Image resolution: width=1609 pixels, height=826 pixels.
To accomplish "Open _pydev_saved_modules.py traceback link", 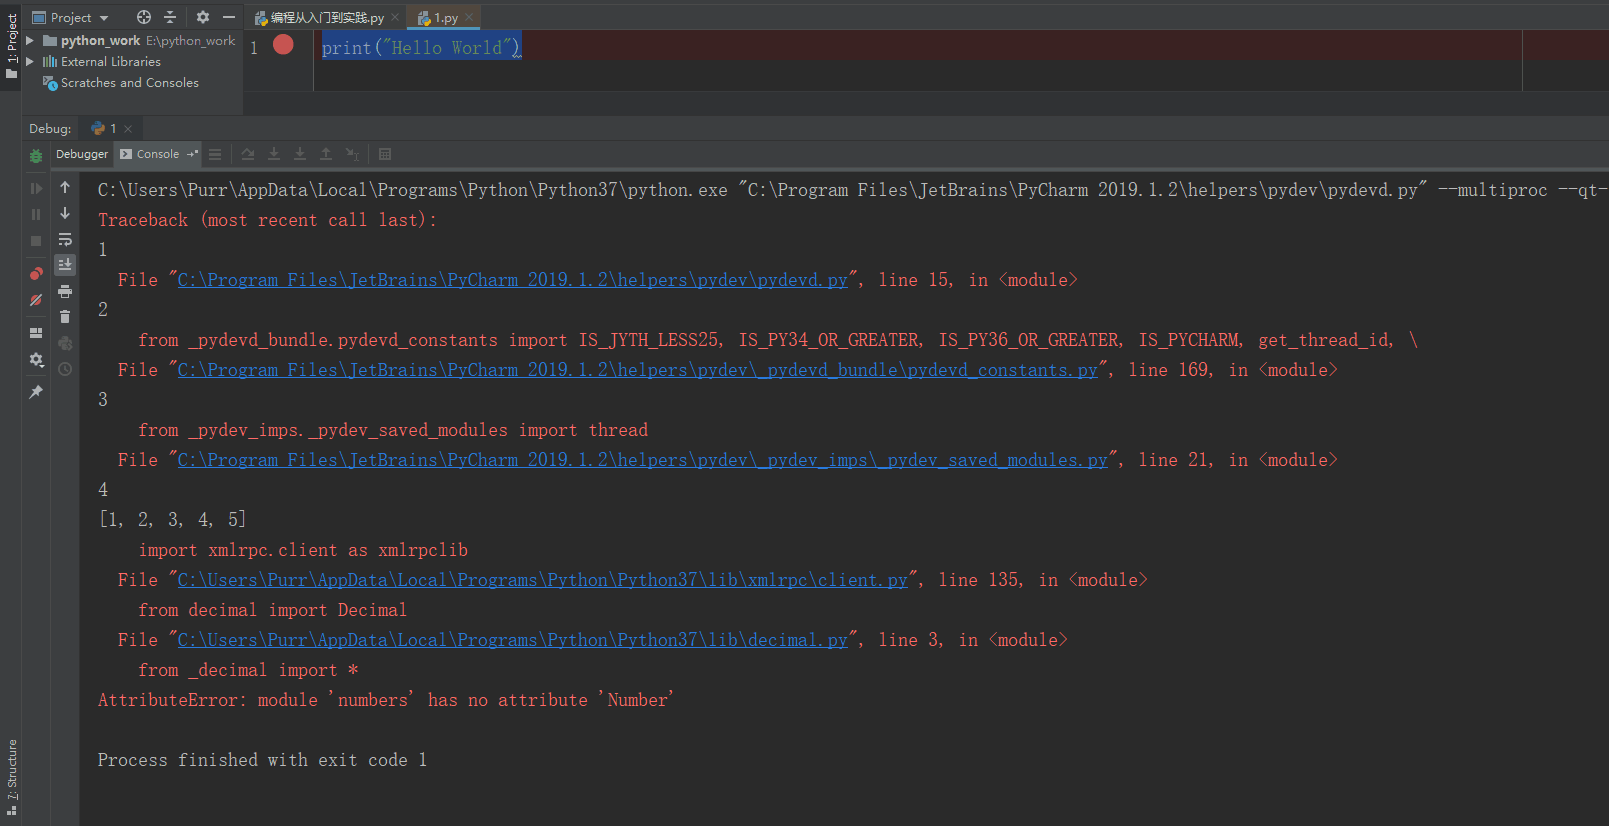I will click(642, 460).
